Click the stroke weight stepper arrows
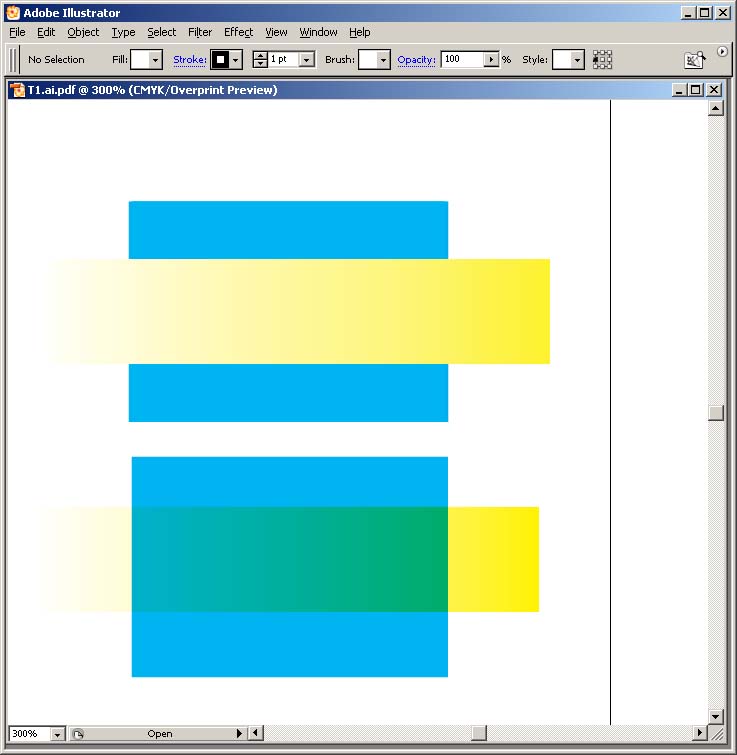Screen dimensions: 737x755 tap(260, 60)
